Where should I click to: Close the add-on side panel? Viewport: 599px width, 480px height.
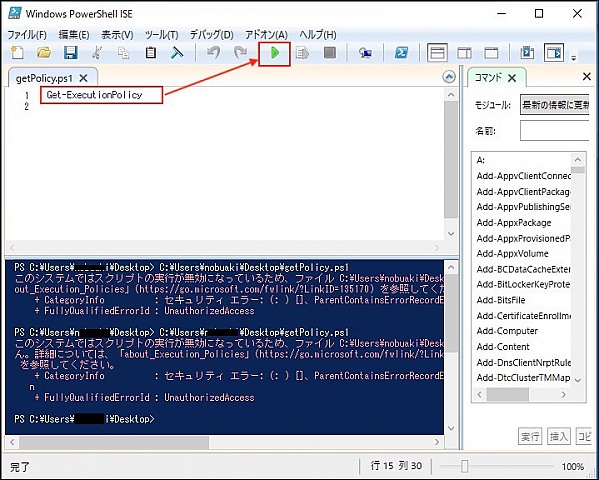click(587, 76)
